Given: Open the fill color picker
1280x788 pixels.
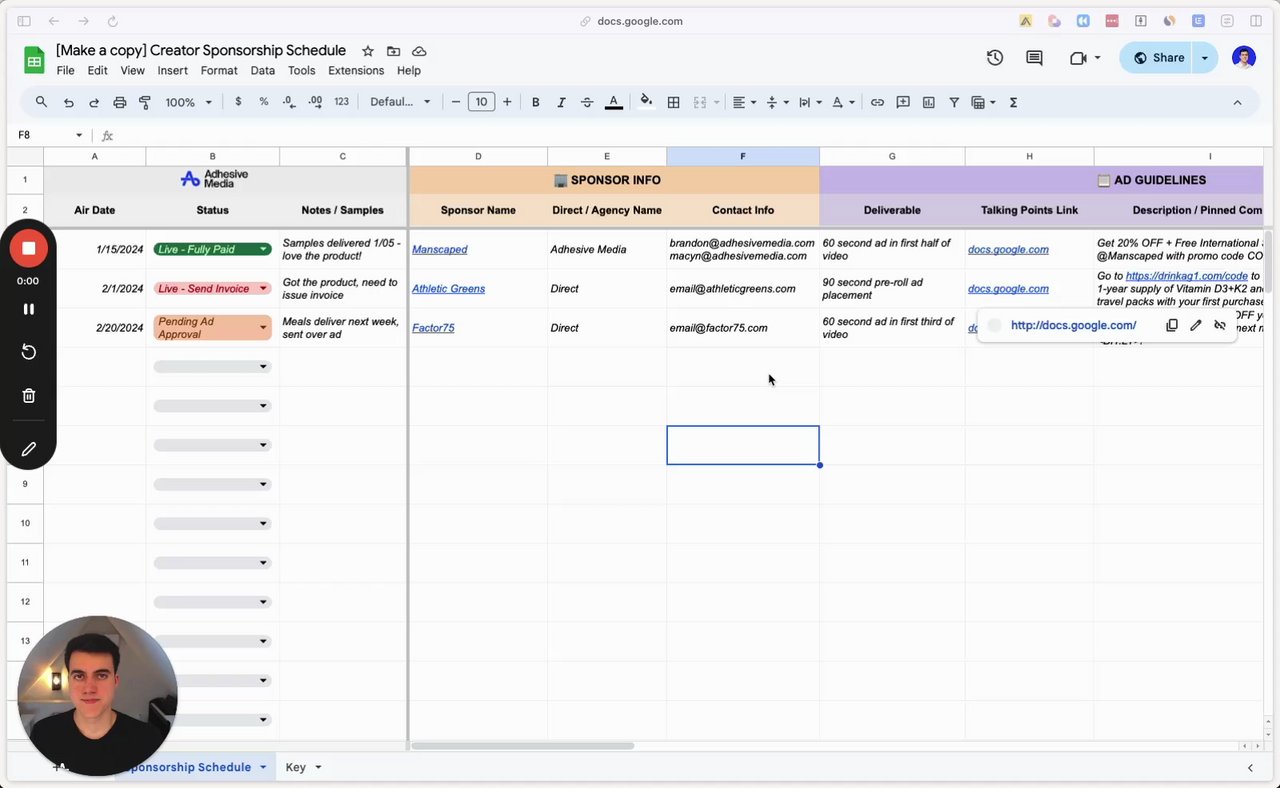Looking at the screenshot, I should click(646, 101).
